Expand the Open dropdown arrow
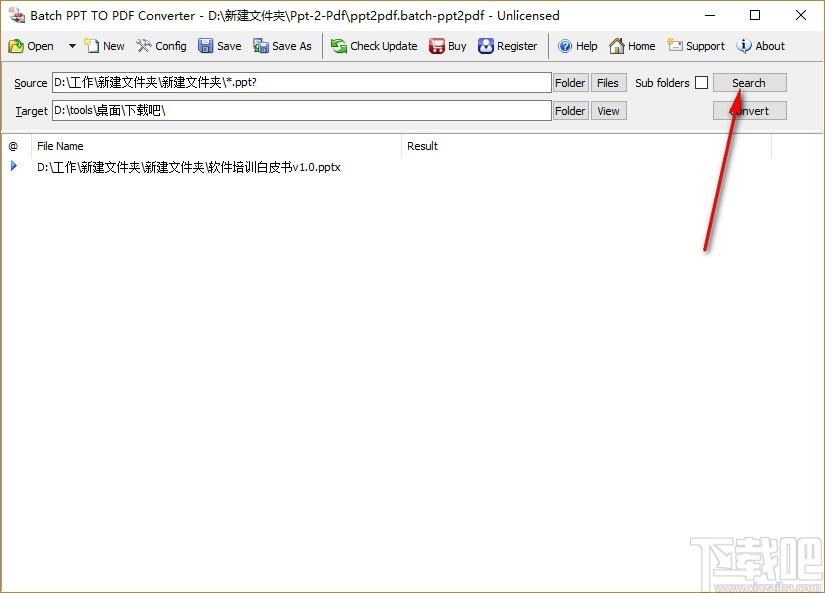 72,46
